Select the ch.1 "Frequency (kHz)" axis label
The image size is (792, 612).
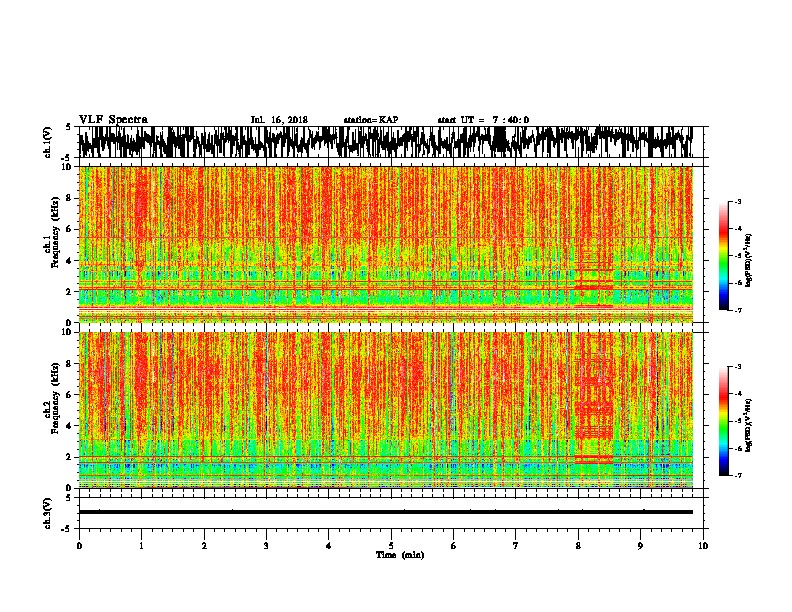(55, 232)
